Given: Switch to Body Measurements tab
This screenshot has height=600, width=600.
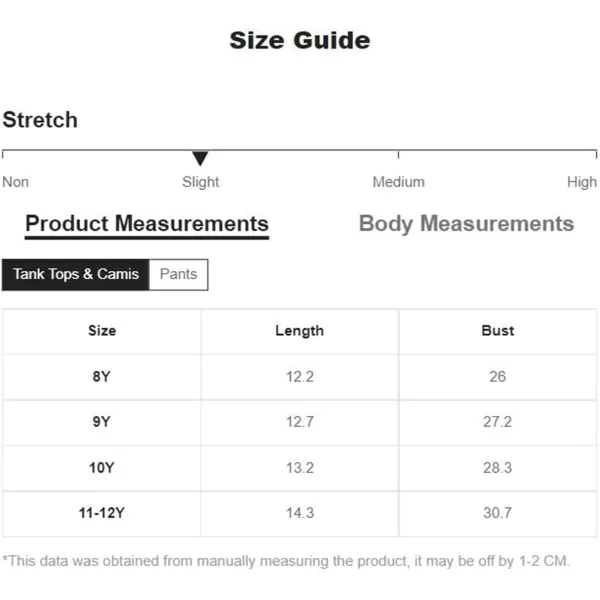Looking at the screenshot, I should pyautogui.click(x=466, y=224).
